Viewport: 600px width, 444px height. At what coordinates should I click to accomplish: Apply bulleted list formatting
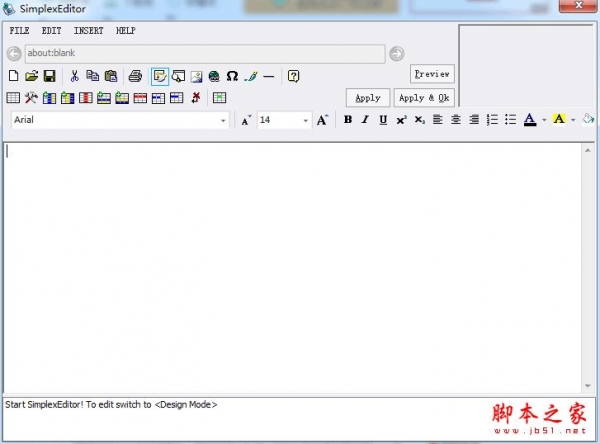click(x=510, y=120)
